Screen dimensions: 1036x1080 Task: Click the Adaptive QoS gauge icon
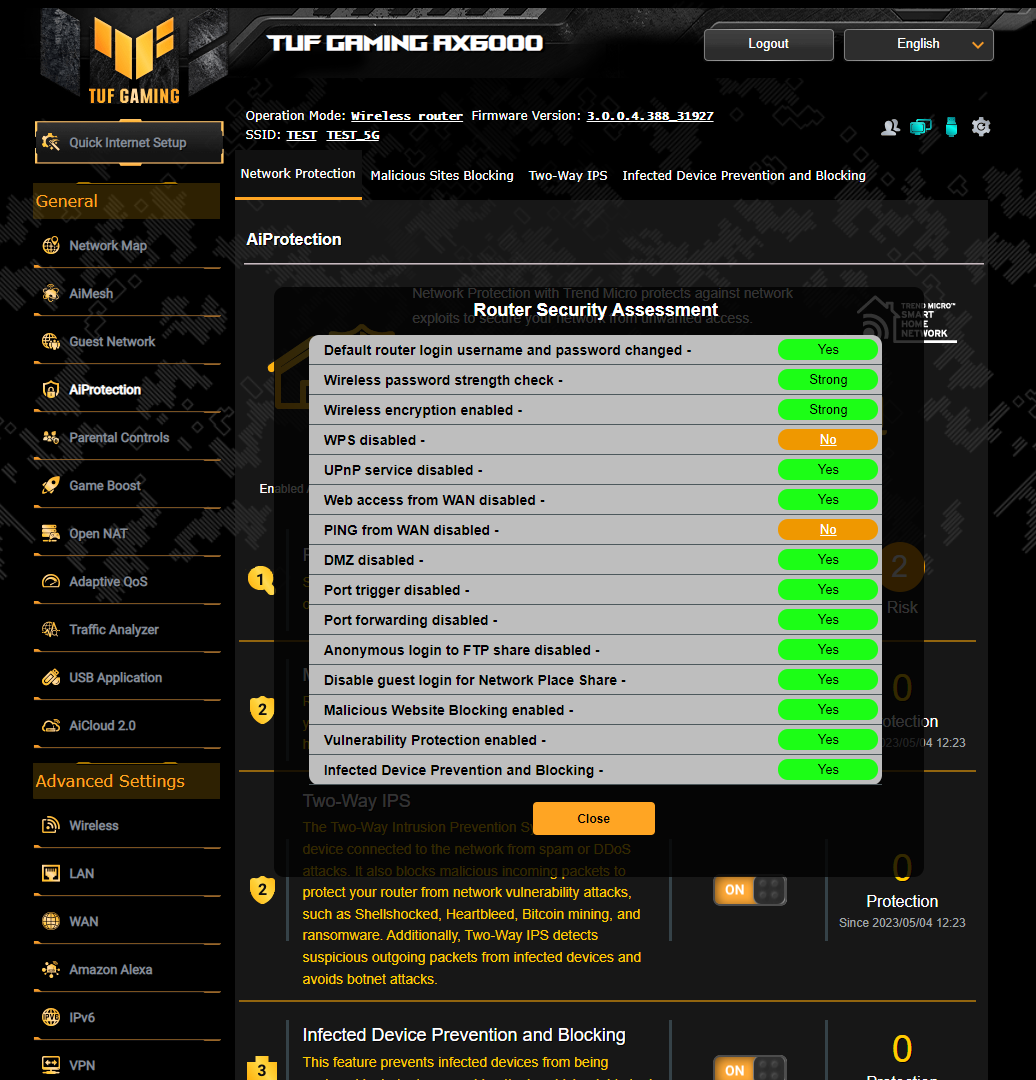coord(51,581)
